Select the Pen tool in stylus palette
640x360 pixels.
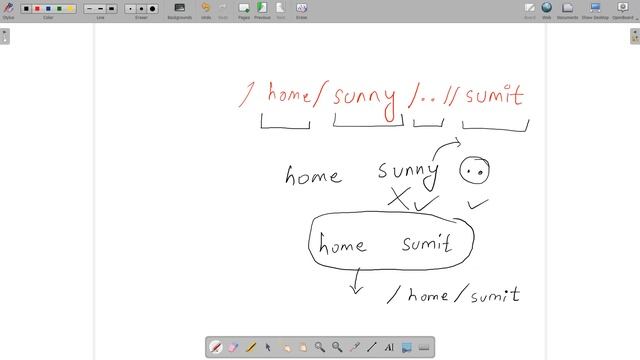pyautogui.click(x=216, y=347)
